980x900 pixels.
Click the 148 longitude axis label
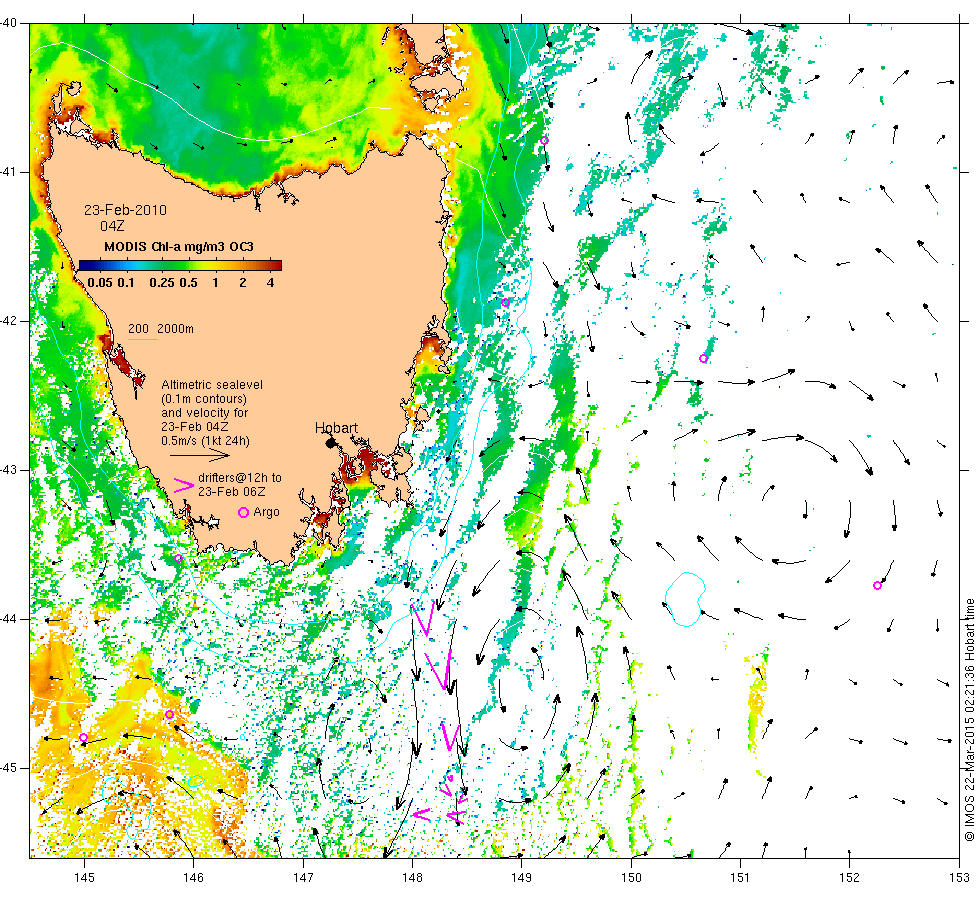click(x=412, y=878)
